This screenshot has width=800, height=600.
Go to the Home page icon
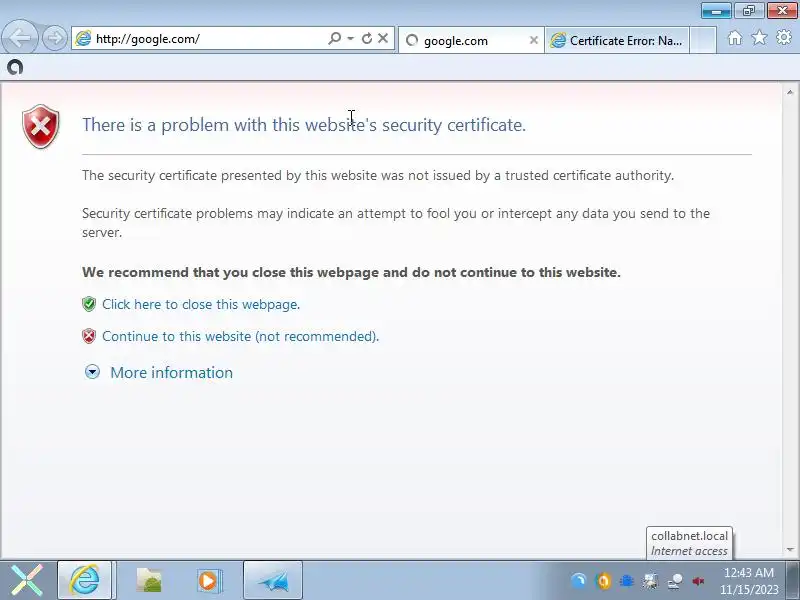[x=735, y=38]
